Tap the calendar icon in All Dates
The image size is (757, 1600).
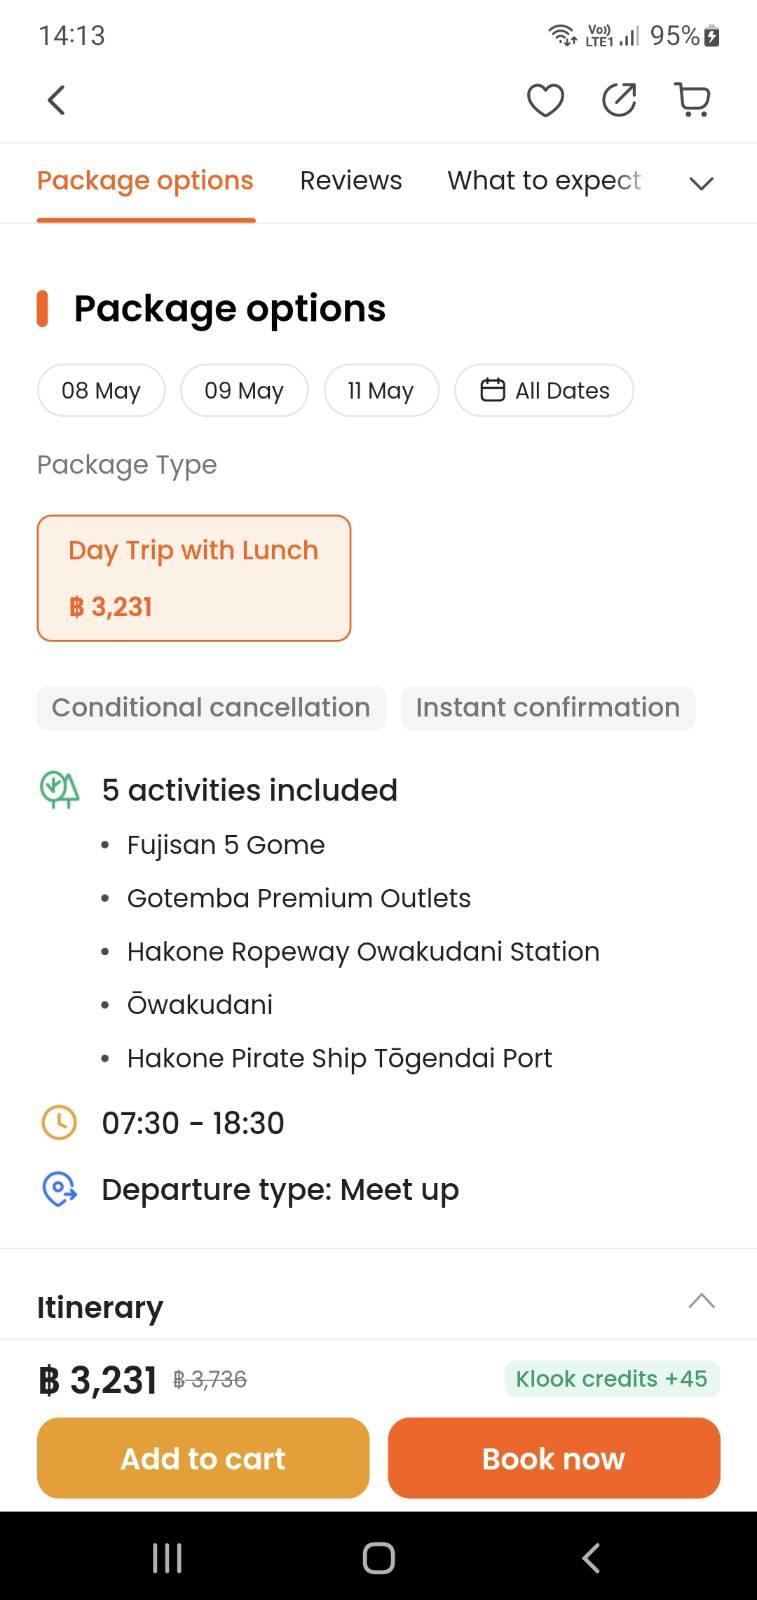pyautogui.click(x=493, y=390)
